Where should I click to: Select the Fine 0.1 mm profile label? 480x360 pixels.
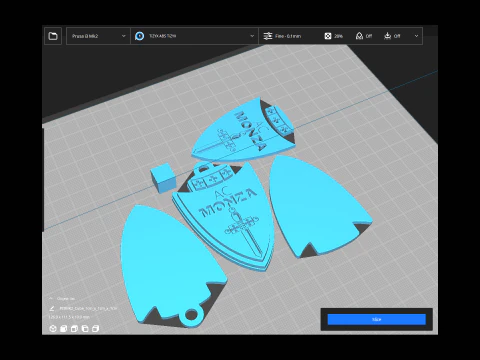(x=288, y=36)
